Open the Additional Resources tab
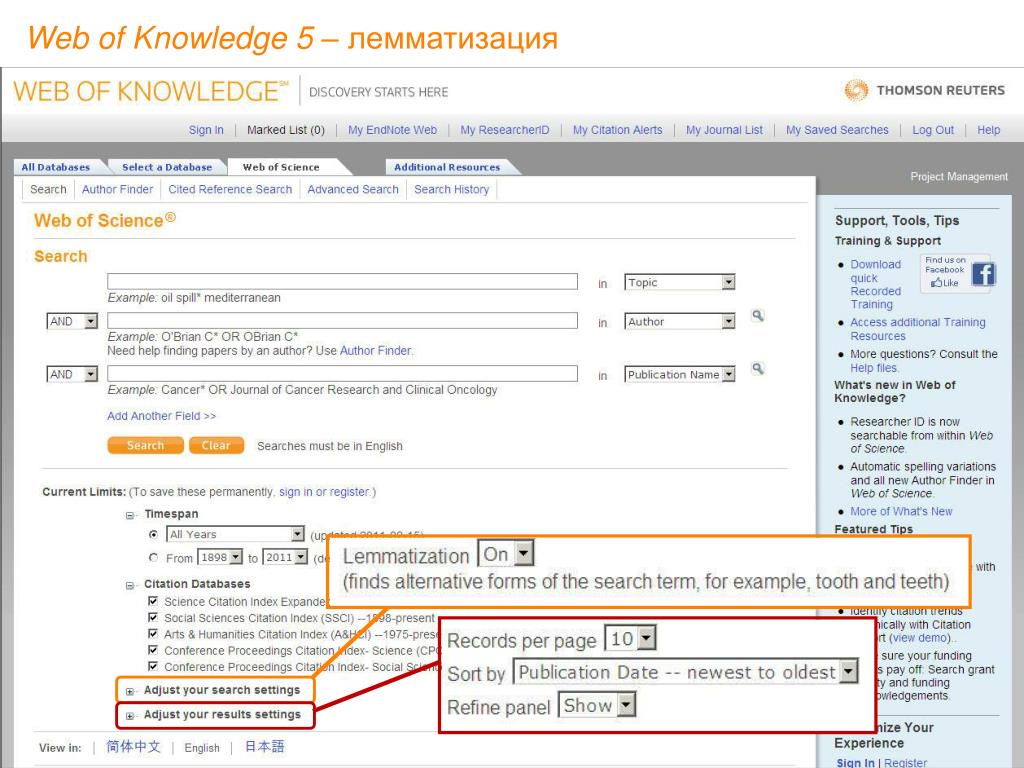 [447, 167]
